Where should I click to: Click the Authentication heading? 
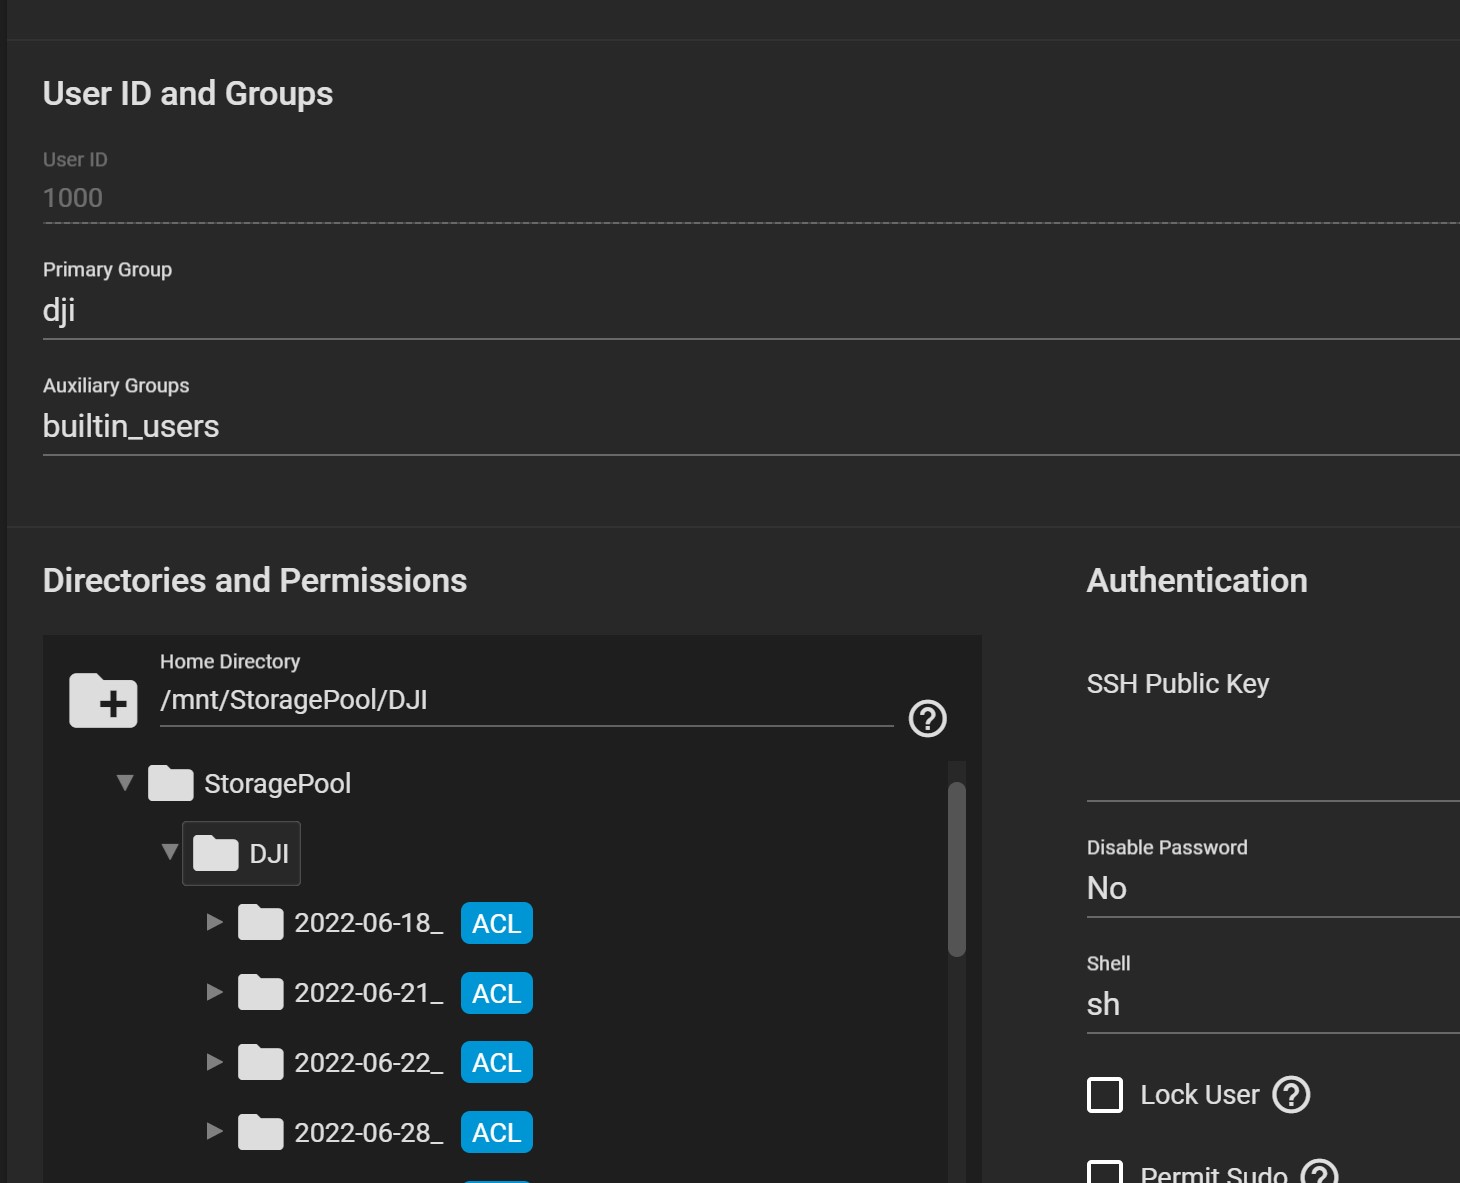[x=1197, y=581]
